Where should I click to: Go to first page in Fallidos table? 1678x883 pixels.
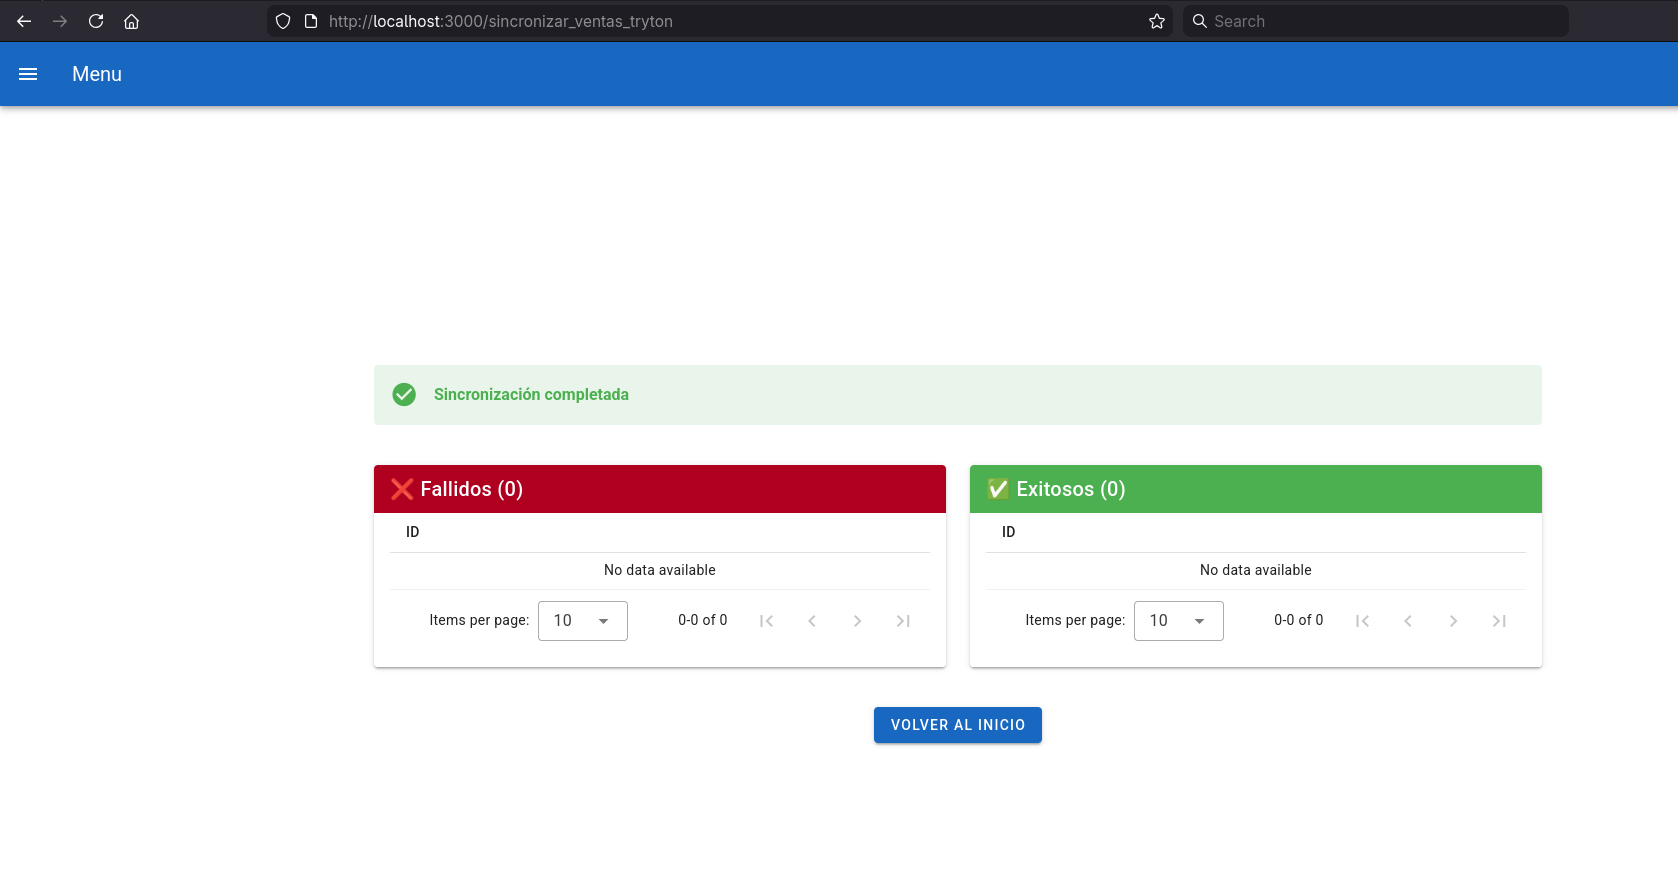click(x=766, y=621)
